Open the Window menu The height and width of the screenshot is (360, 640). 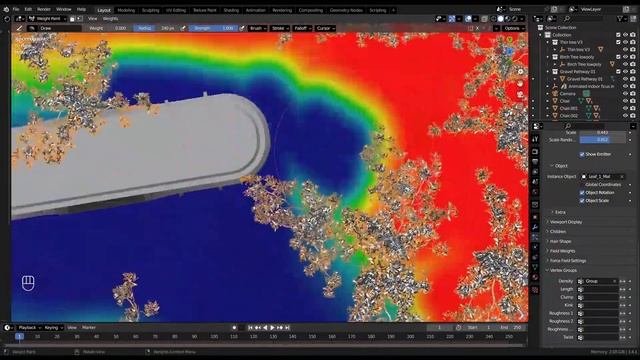click(63, 9)
